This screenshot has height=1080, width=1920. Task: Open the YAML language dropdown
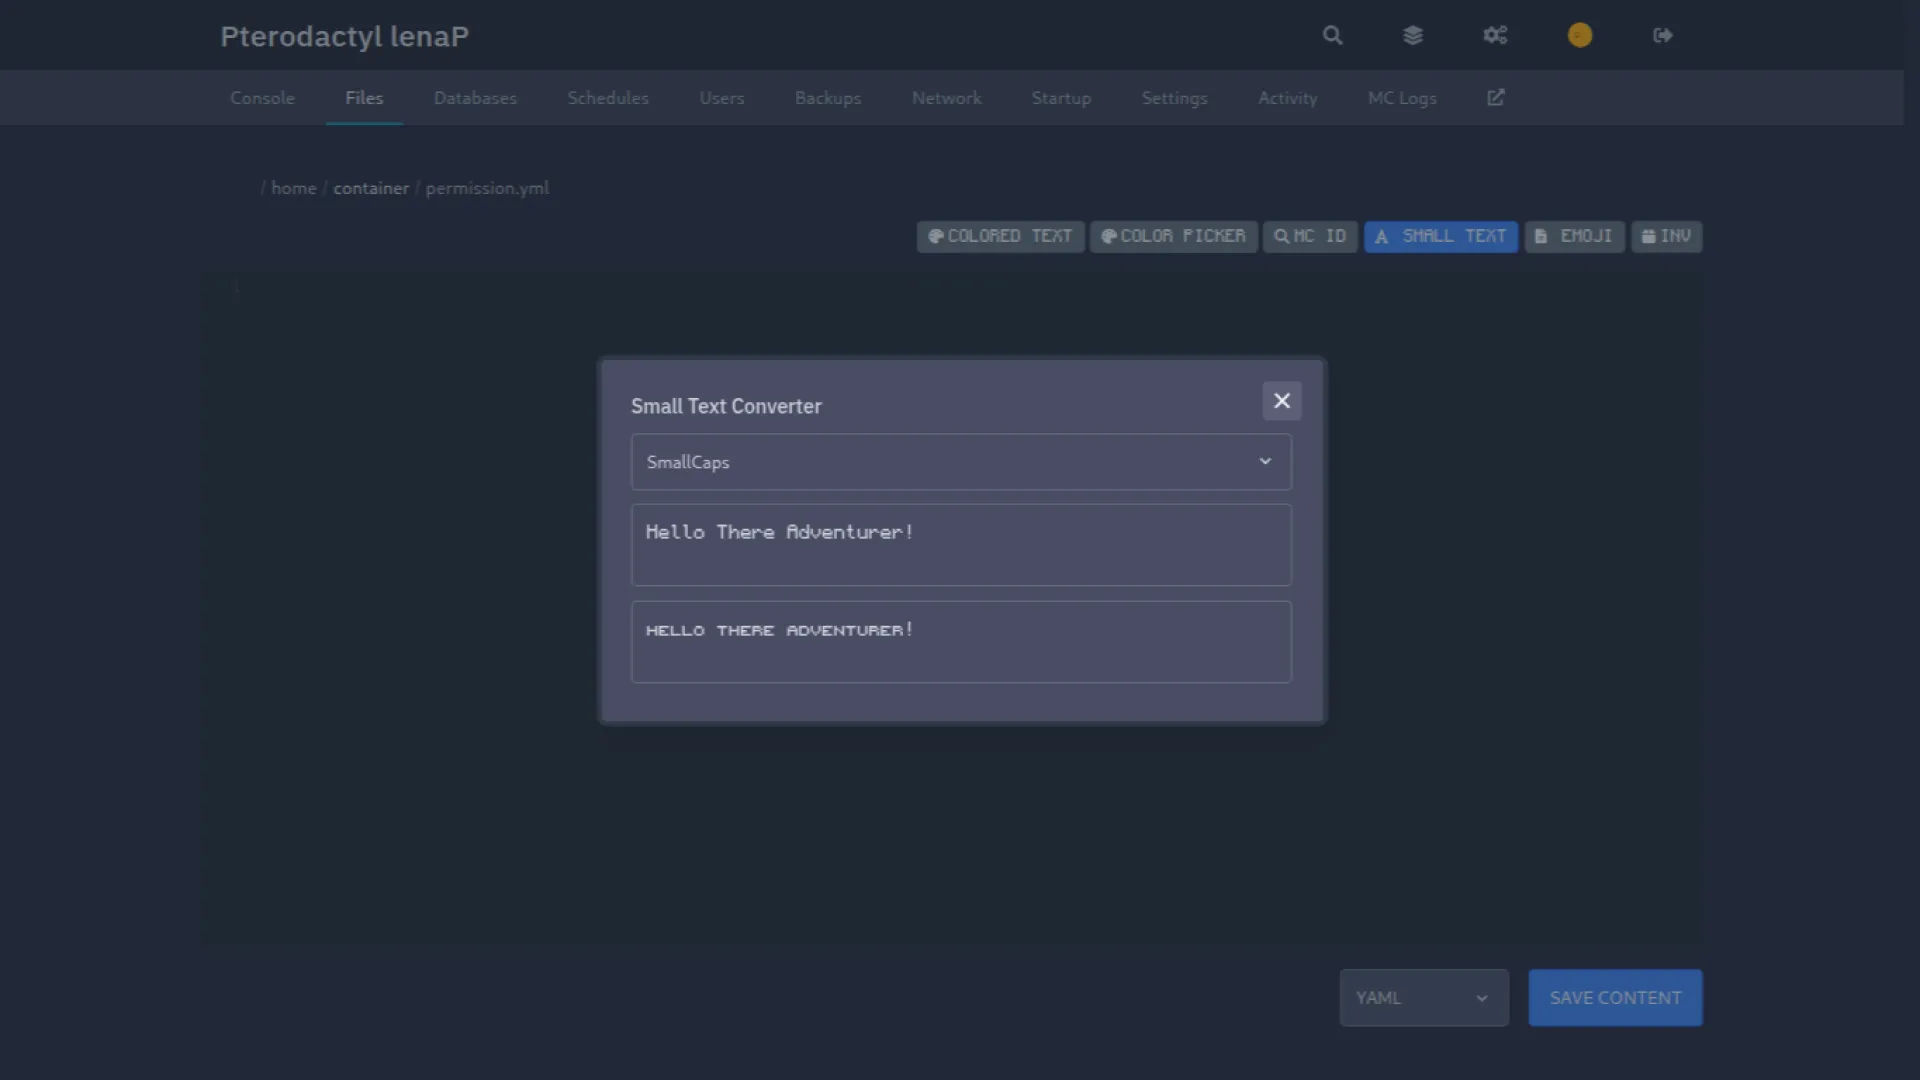[x=1423, y=998]
